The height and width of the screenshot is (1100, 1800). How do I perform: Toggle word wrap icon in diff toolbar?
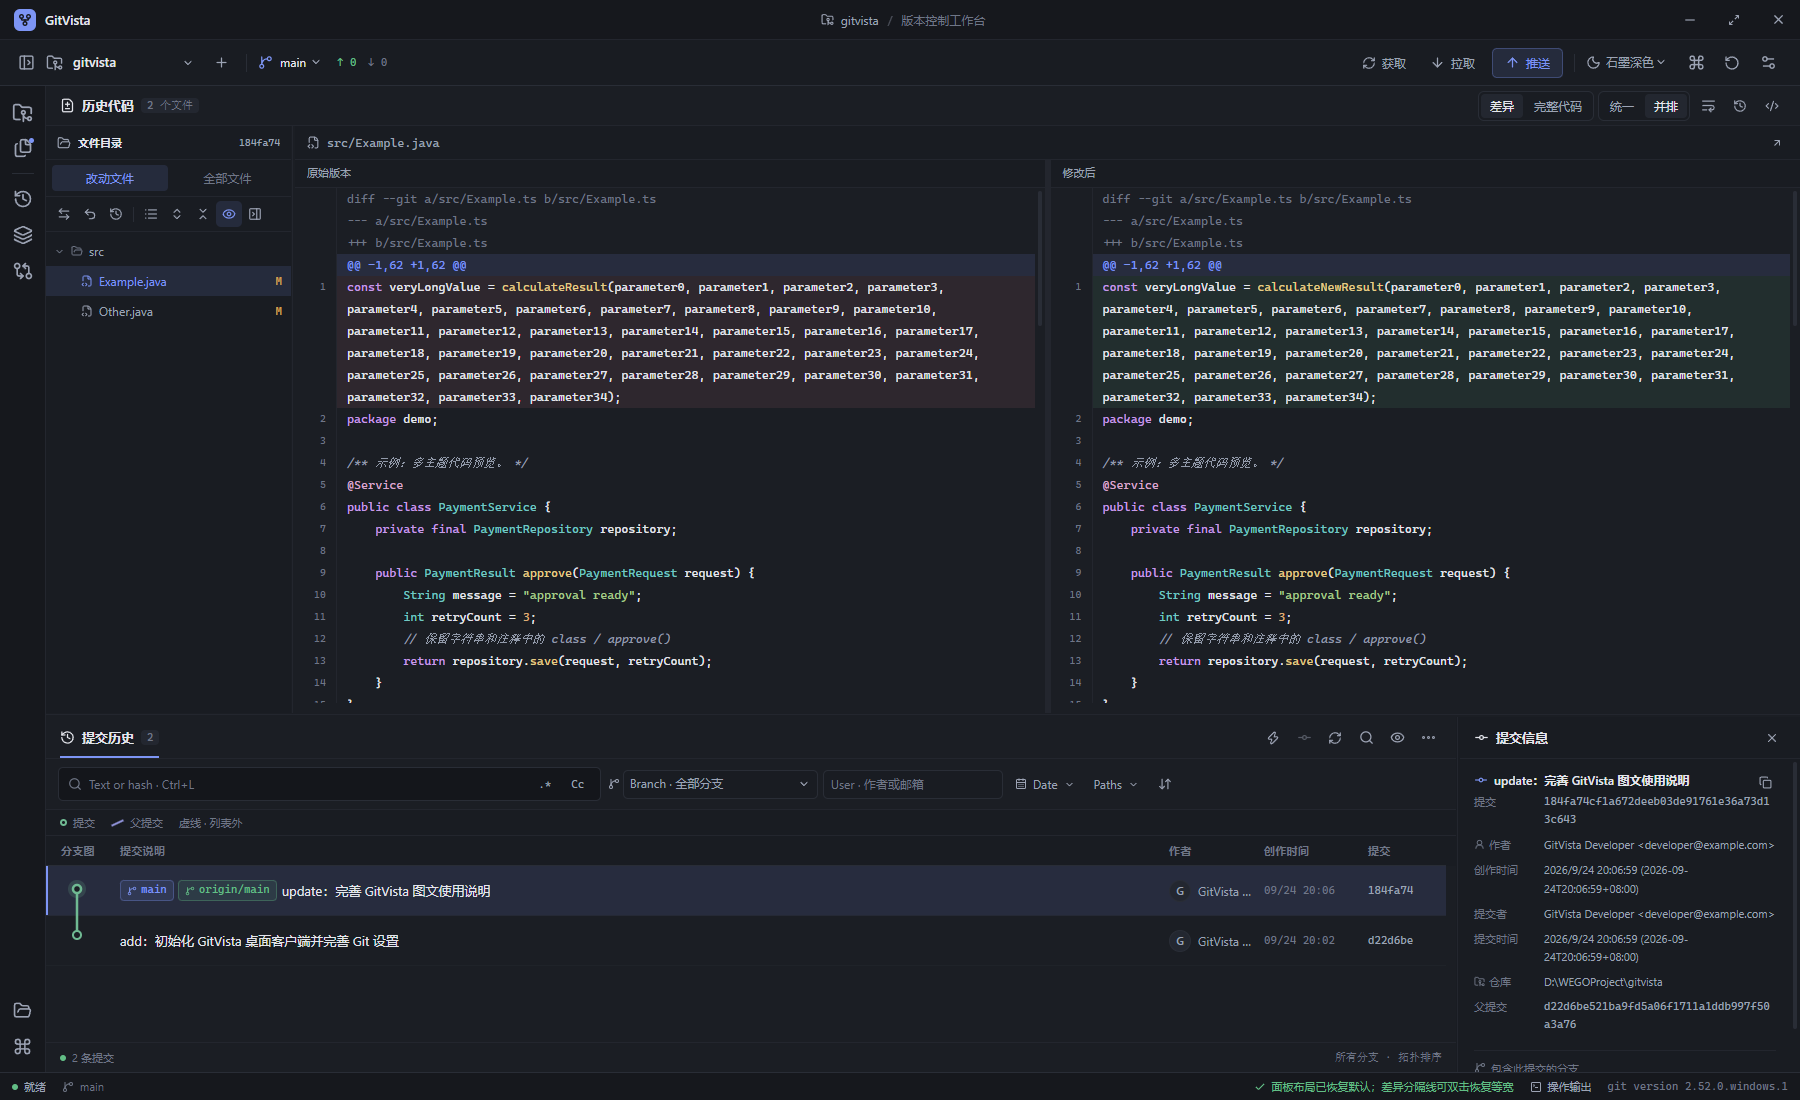(1708, 106)
